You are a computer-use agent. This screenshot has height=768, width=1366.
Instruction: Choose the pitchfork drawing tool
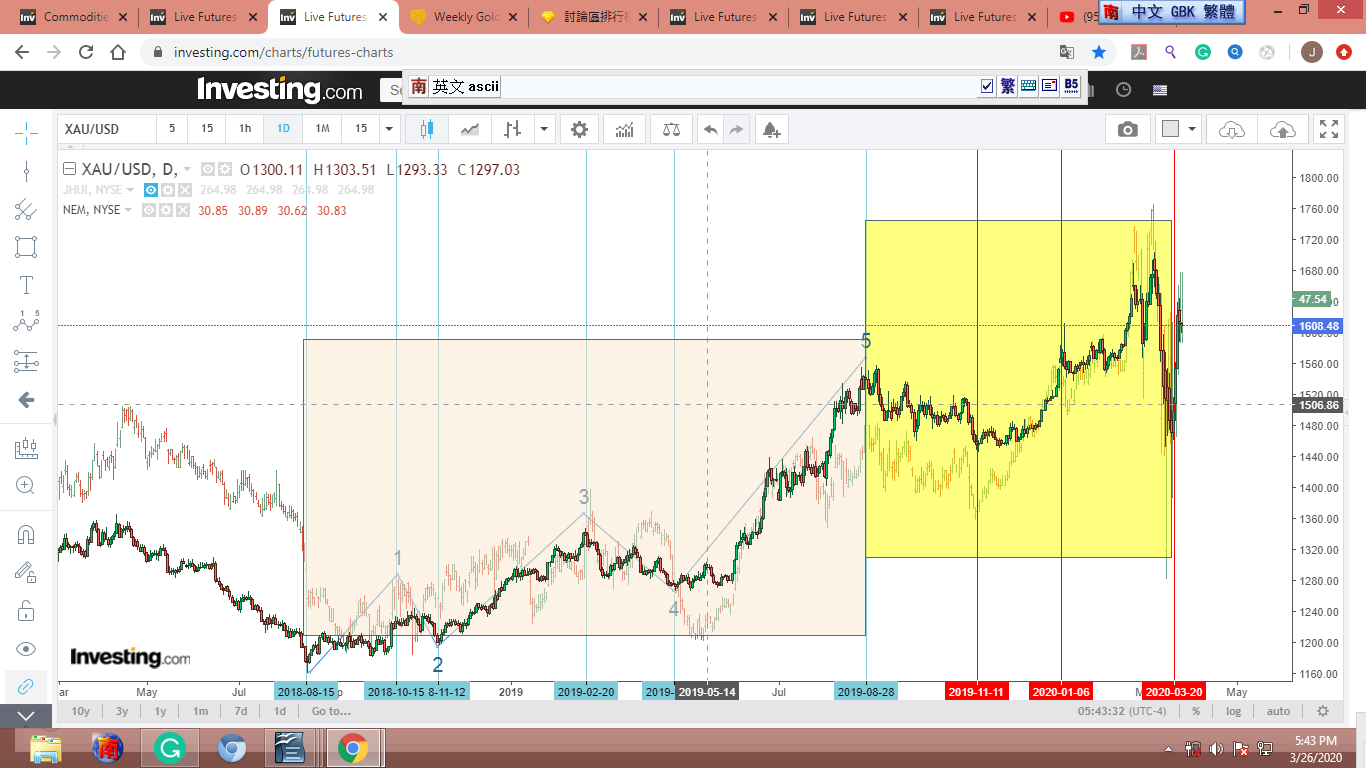[26, 209]
